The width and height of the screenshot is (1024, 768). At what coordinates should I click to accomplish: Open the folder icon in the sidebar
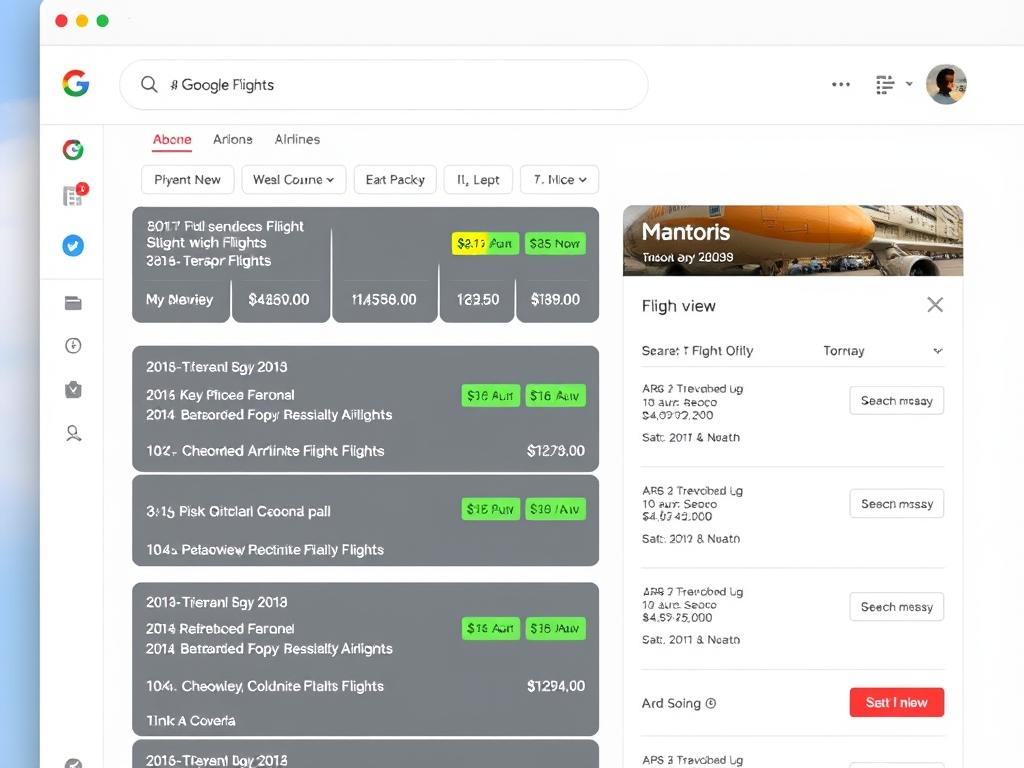click(x=72, y=302)
